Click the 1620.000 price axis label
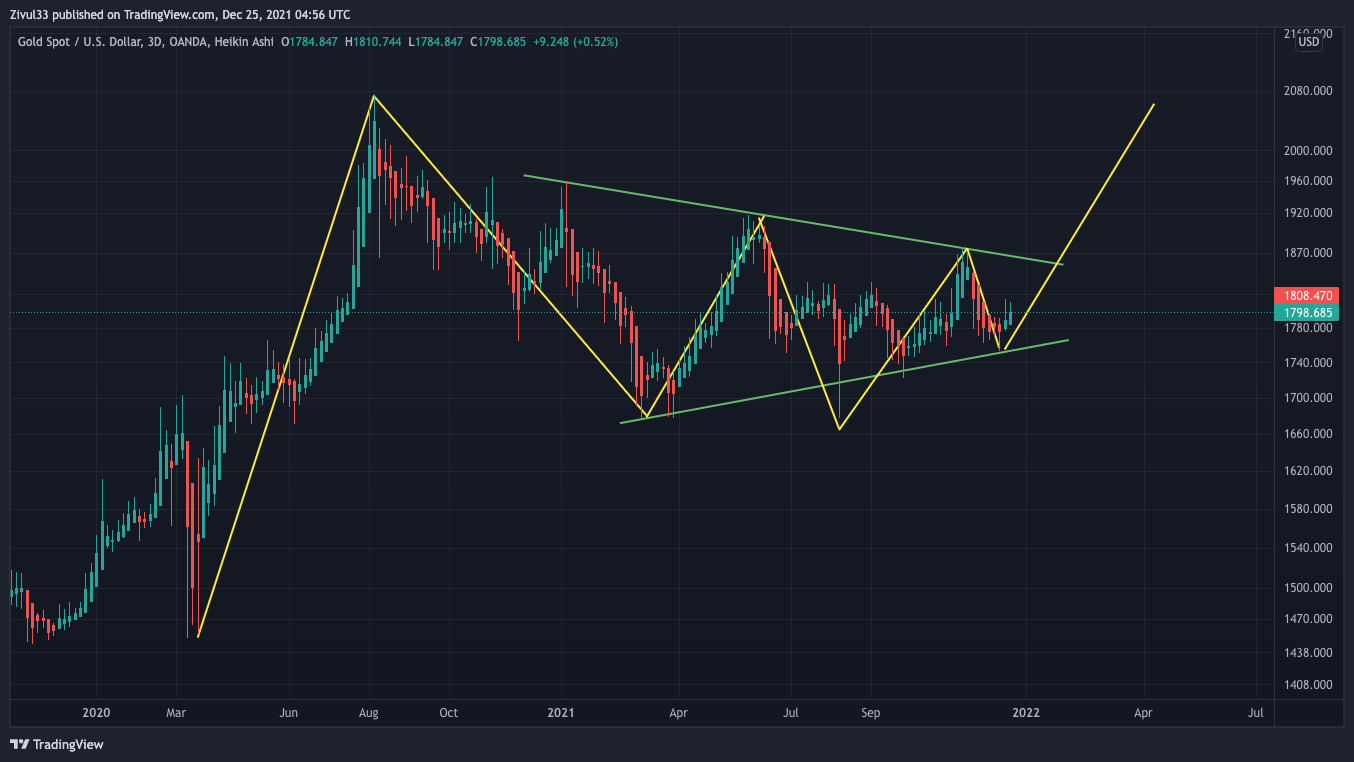This screenshot has width=1354, height=762. (x=1308, y=471)
